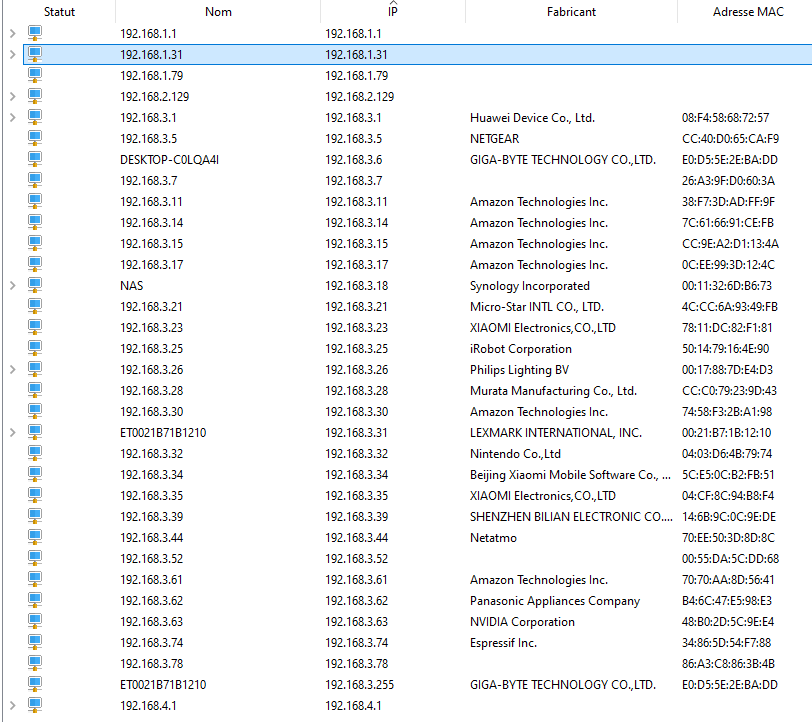Expand the 192.168.3.1 Huawei row

click(12, 118)
